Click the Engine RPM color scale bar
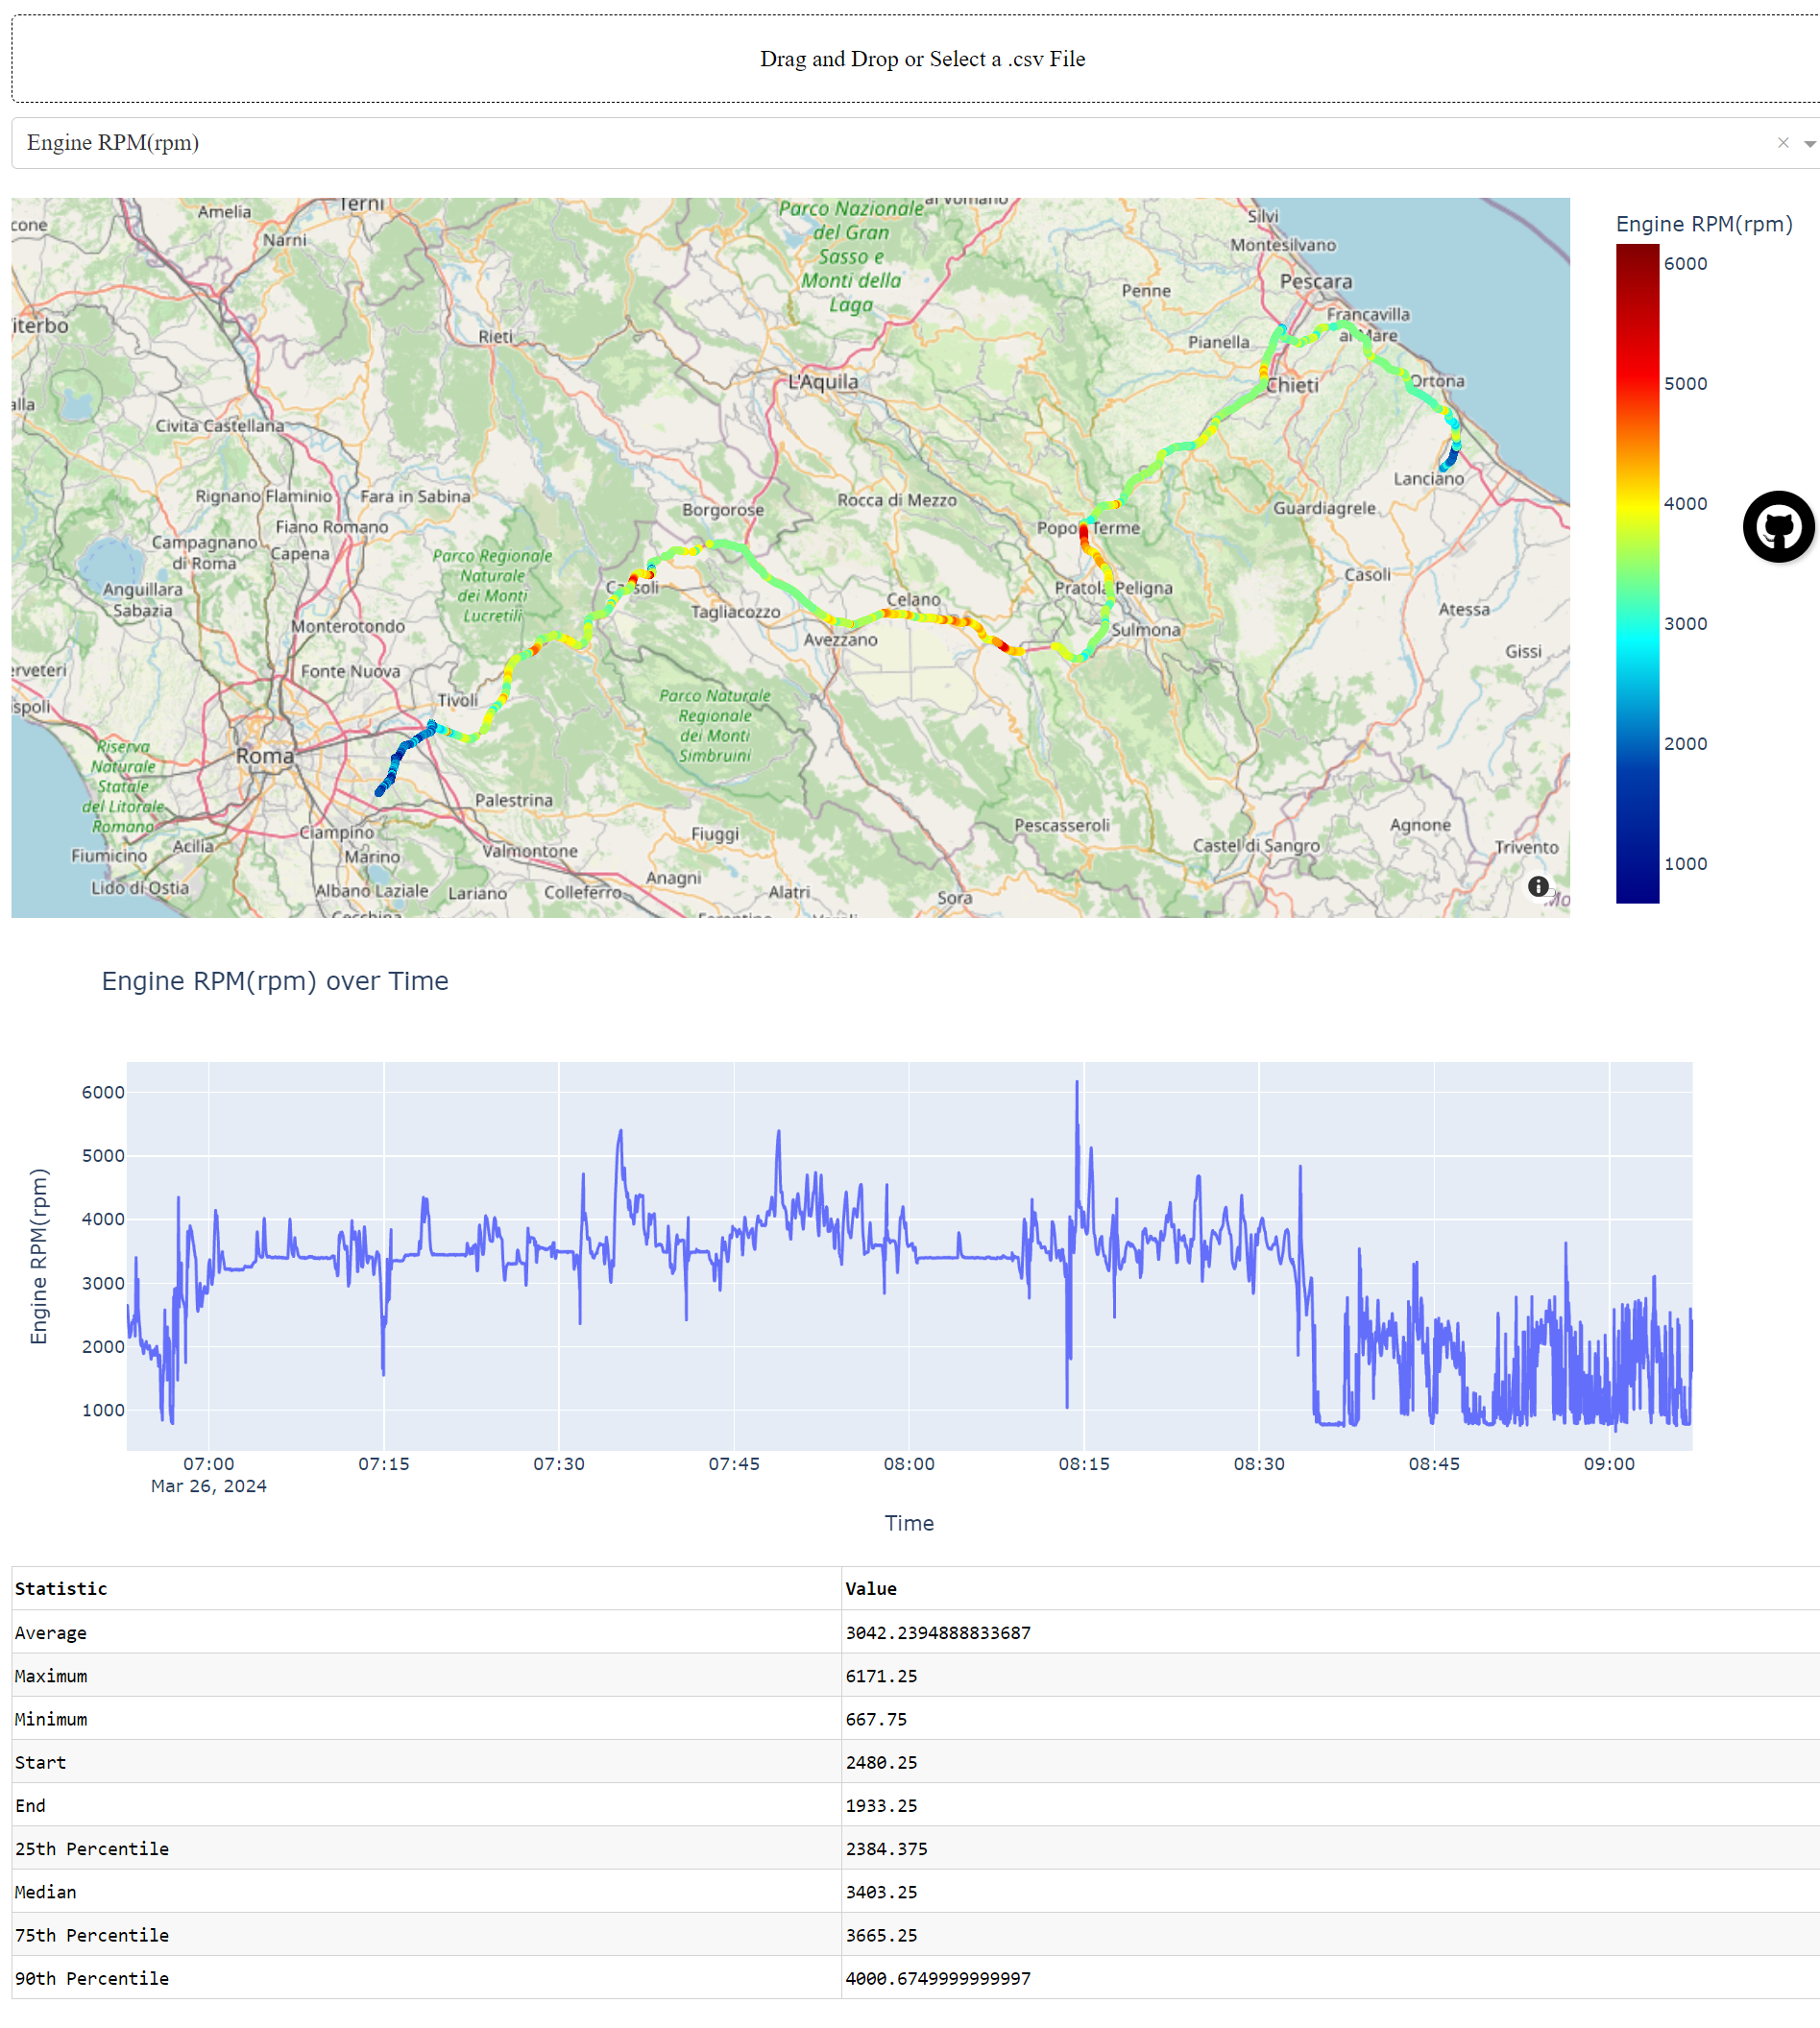1820x2028 pixels. (1637, 573)
